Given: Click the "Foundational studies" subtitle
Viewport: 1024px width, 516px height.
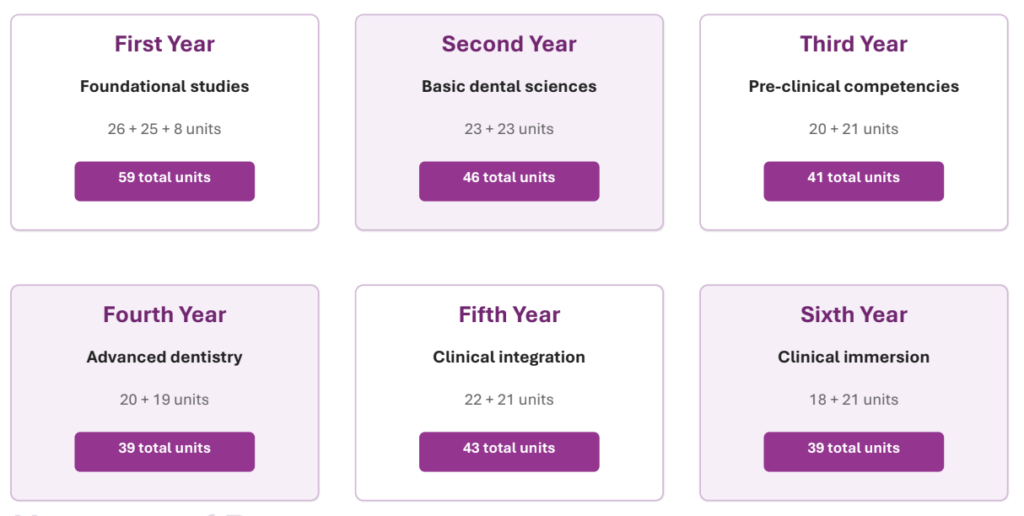Looking at the screenshot, I should tap(164, 87).
